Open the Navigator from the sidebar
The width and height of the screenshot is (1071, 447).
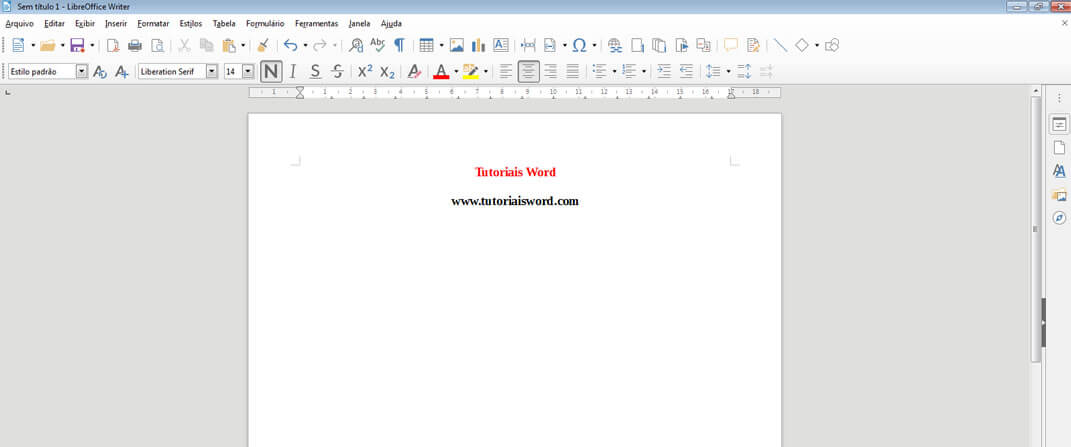pos(1059,218)
